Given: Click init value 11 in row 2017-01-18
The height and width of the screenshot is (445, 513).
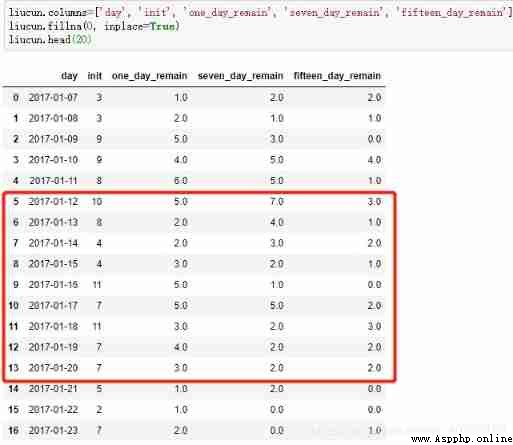Looking at the screenshot, I should coord(97,326).
